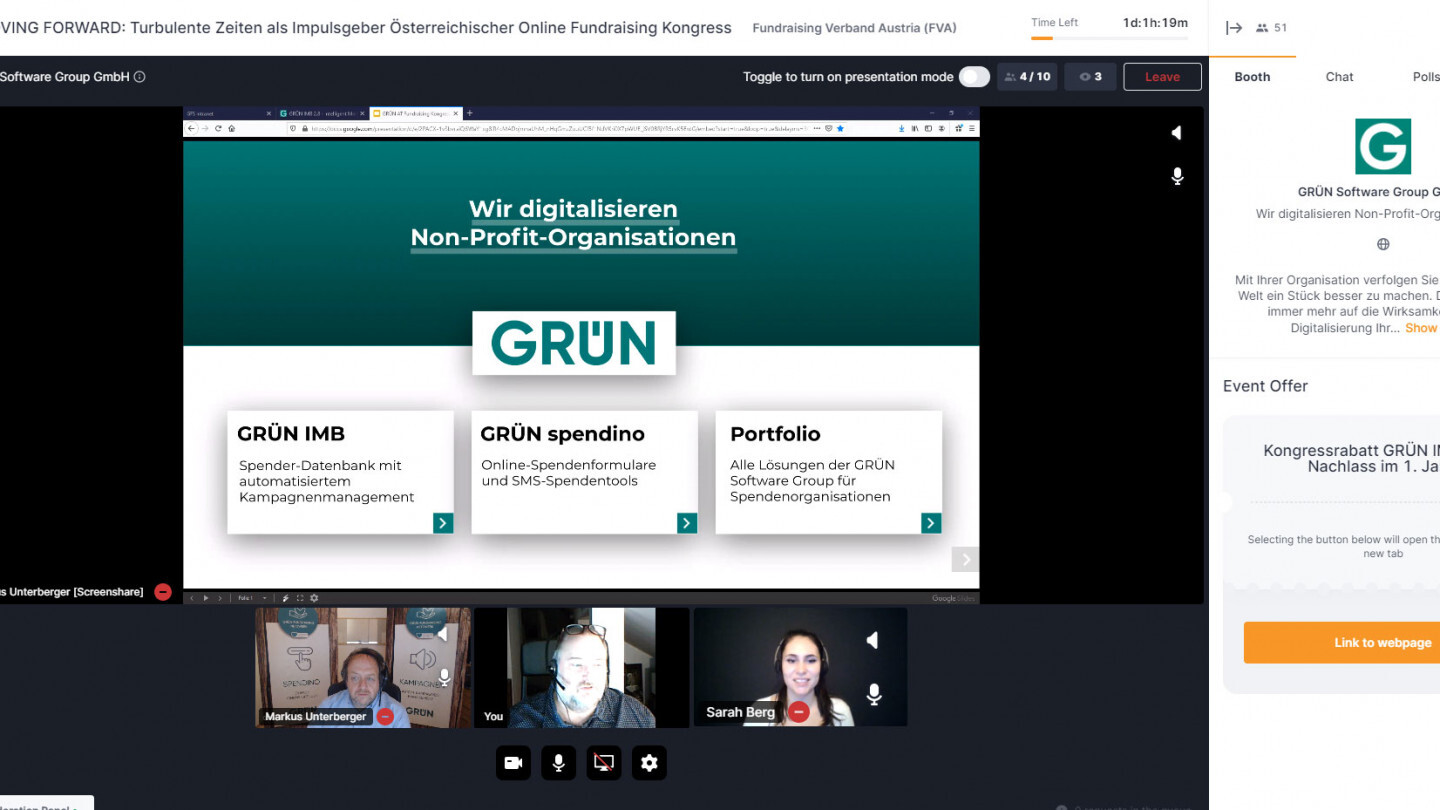Advance slide with grey next arrow
1440x810 pixels.
tap(964, 559)
